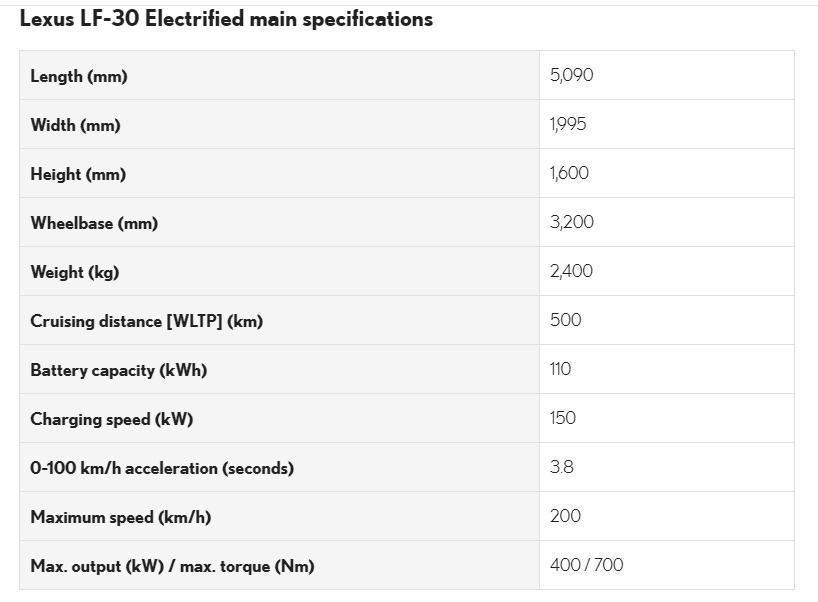Viewport: 818px width, 602px height.
Task: Click the 3,200 wheelbase value
Action: [x=571, y=222]
